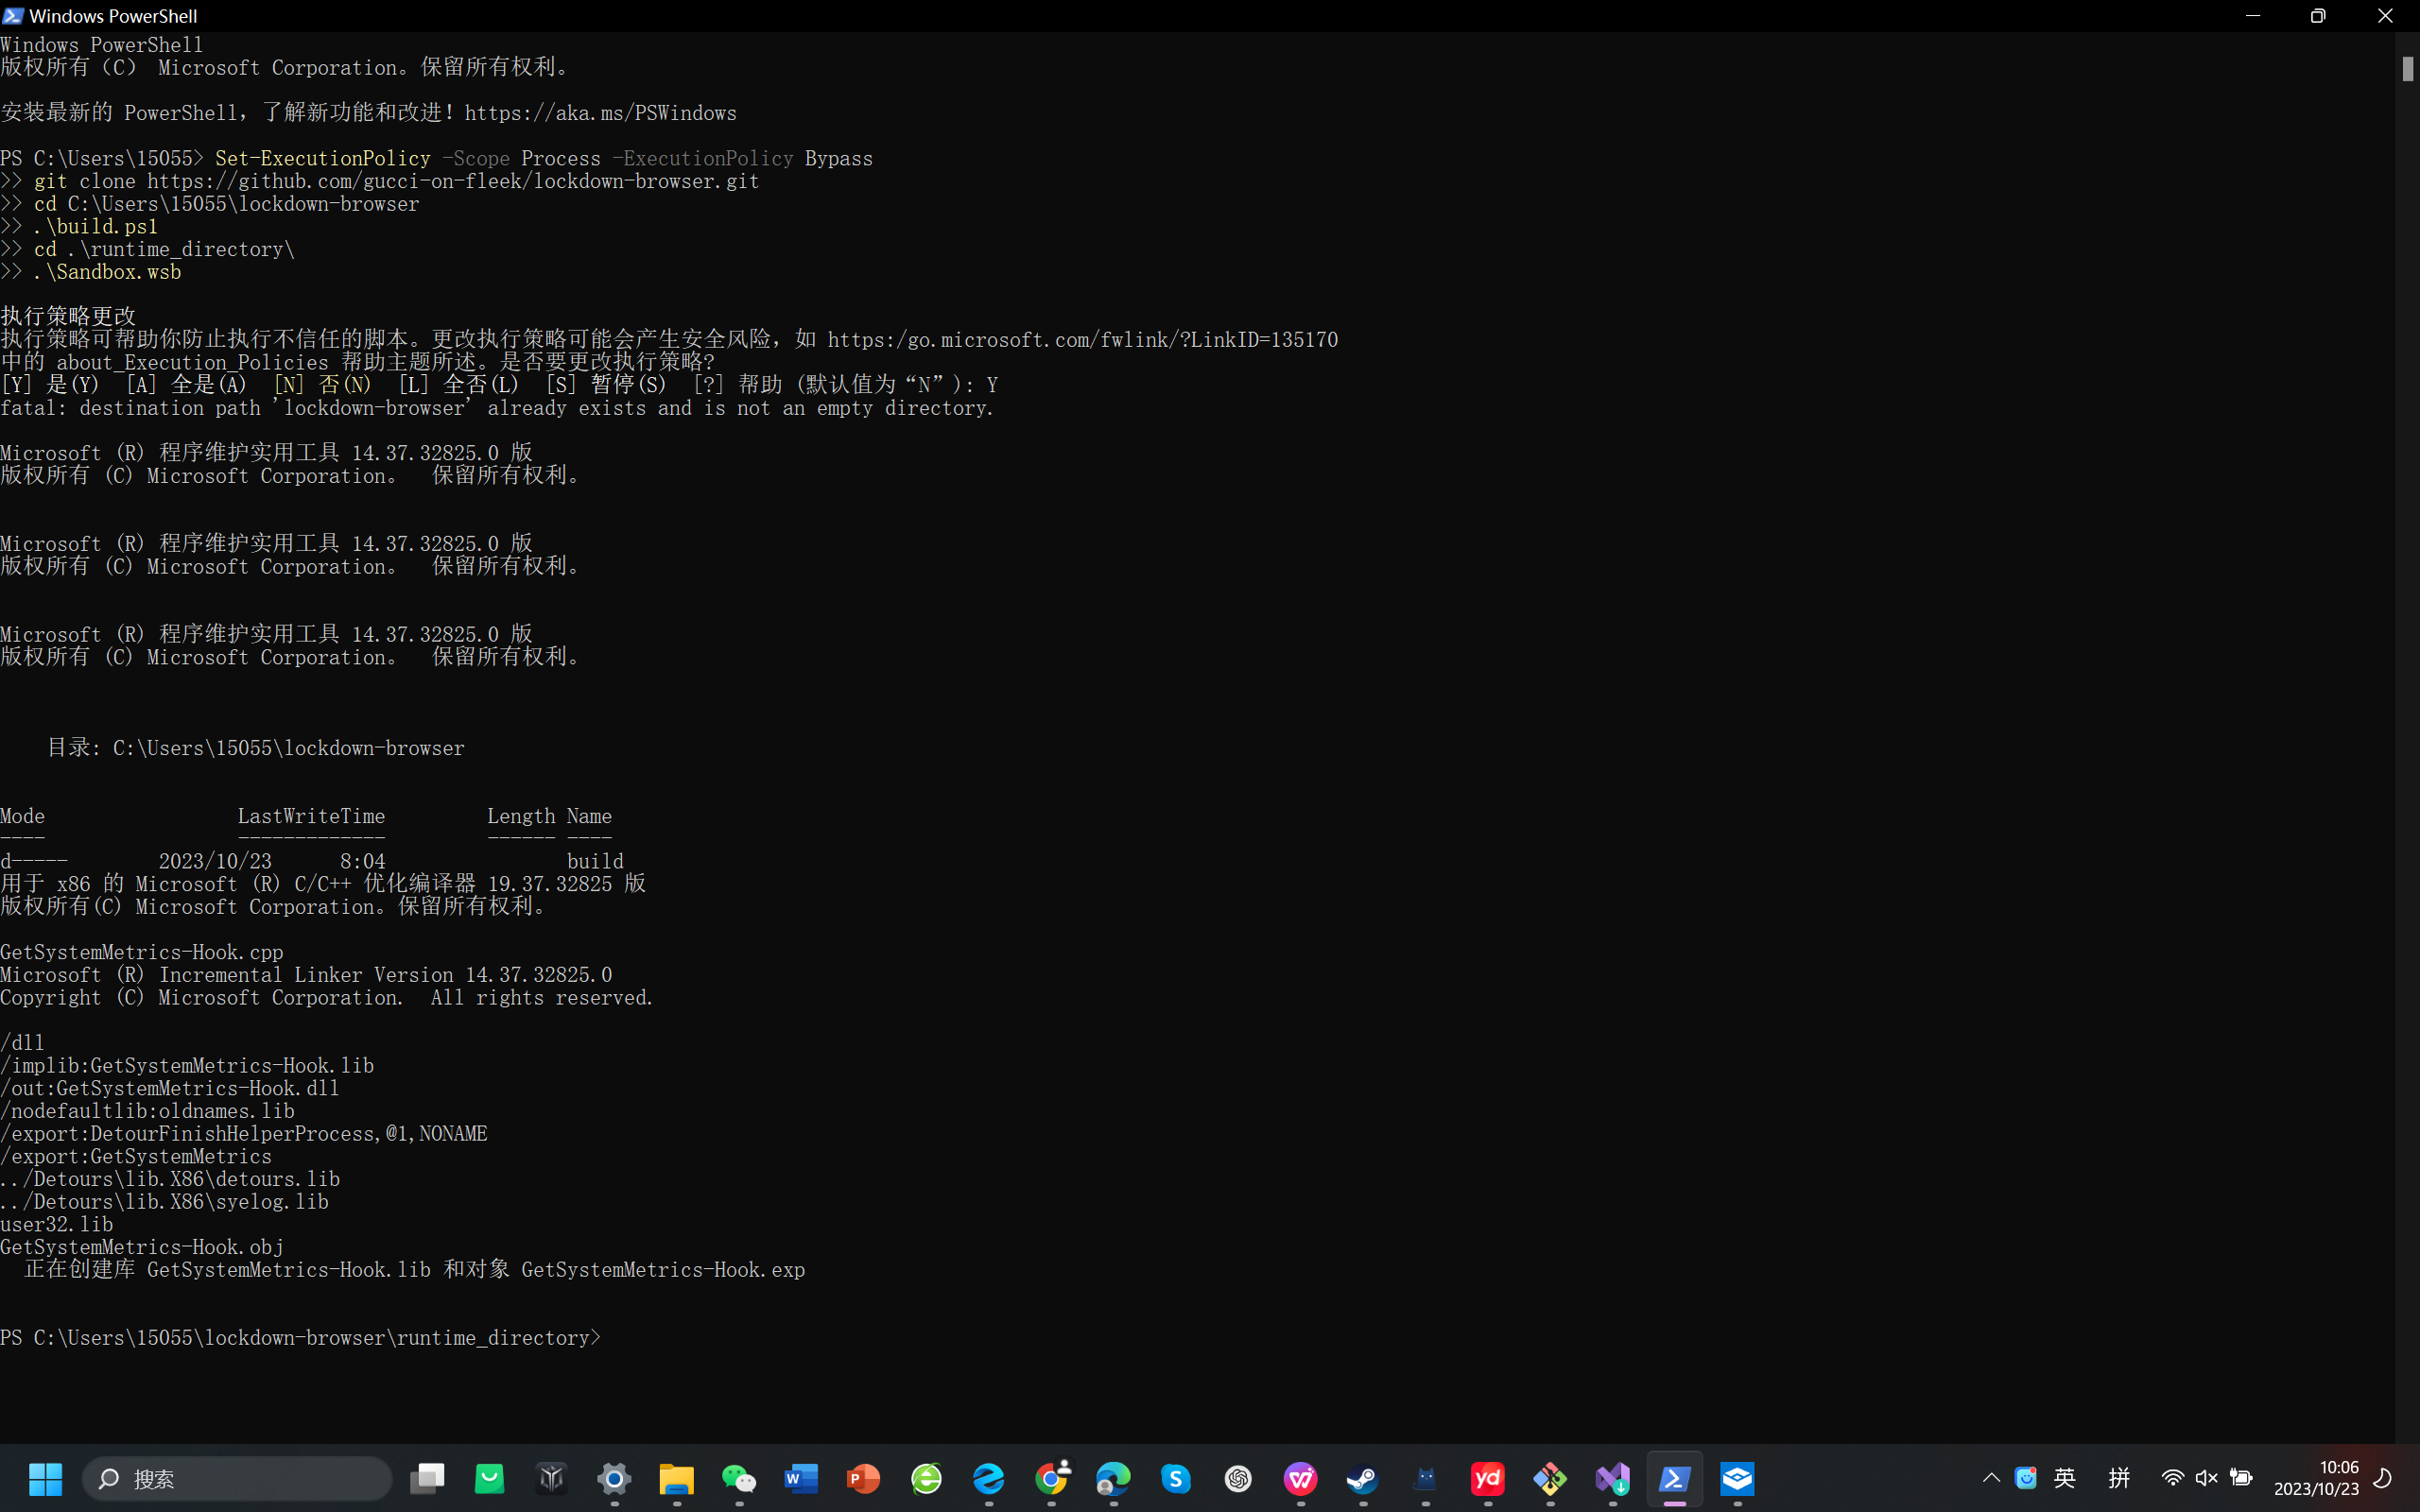Launch Skype
The image size is (2420, 1512).
1176,1480
